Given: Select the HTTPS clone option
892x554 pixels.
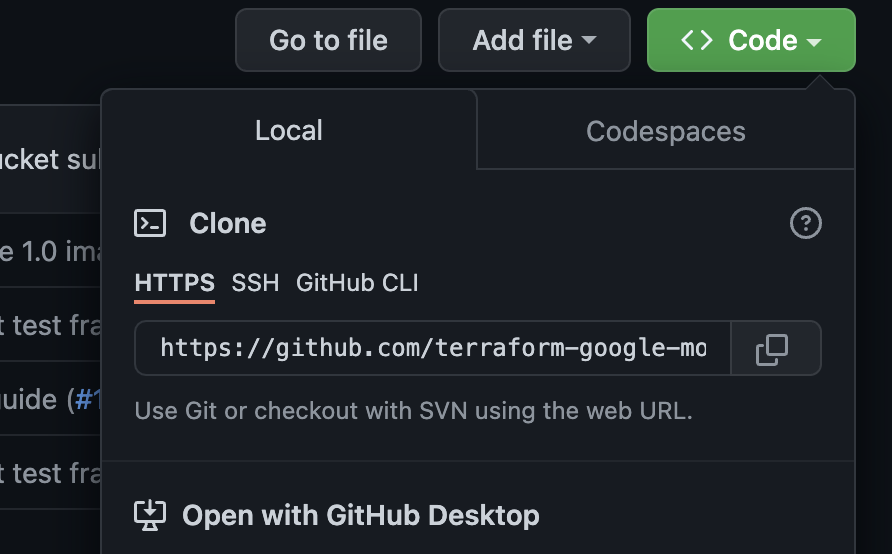Looking at the screenshot, I should tap(174, 283).
